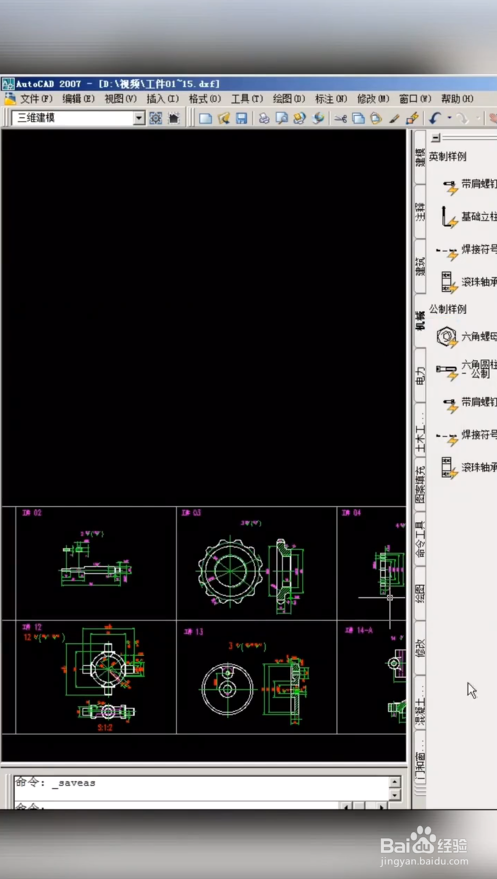Select the 六角螺母 hex nut tool
This screenshot has height=879, width=497.
pos(466,337)
